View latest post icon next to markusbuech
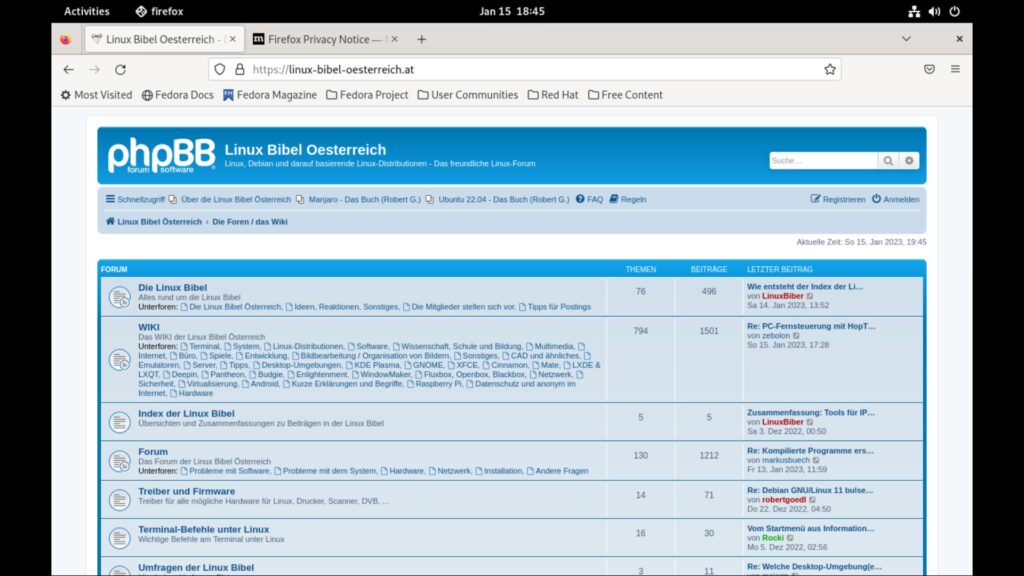 tap(816, 460)
